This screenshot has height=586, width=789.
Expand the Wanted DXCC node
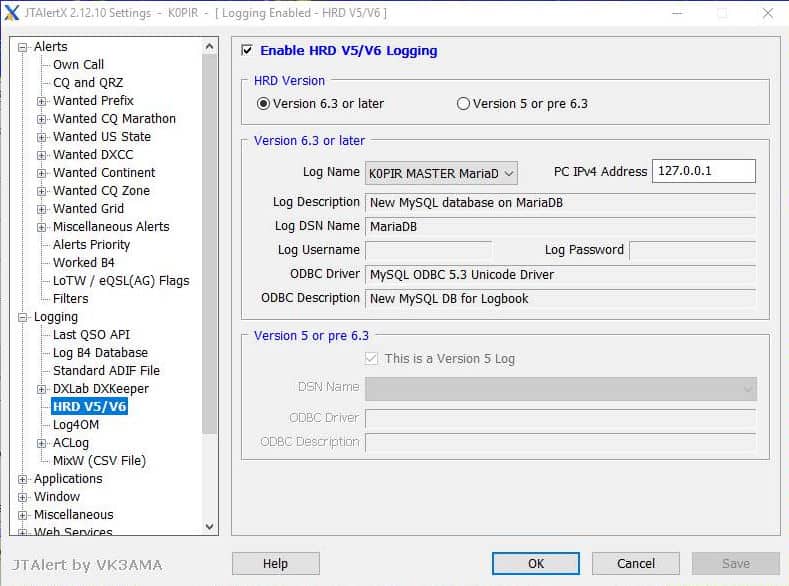pos(42,155)
